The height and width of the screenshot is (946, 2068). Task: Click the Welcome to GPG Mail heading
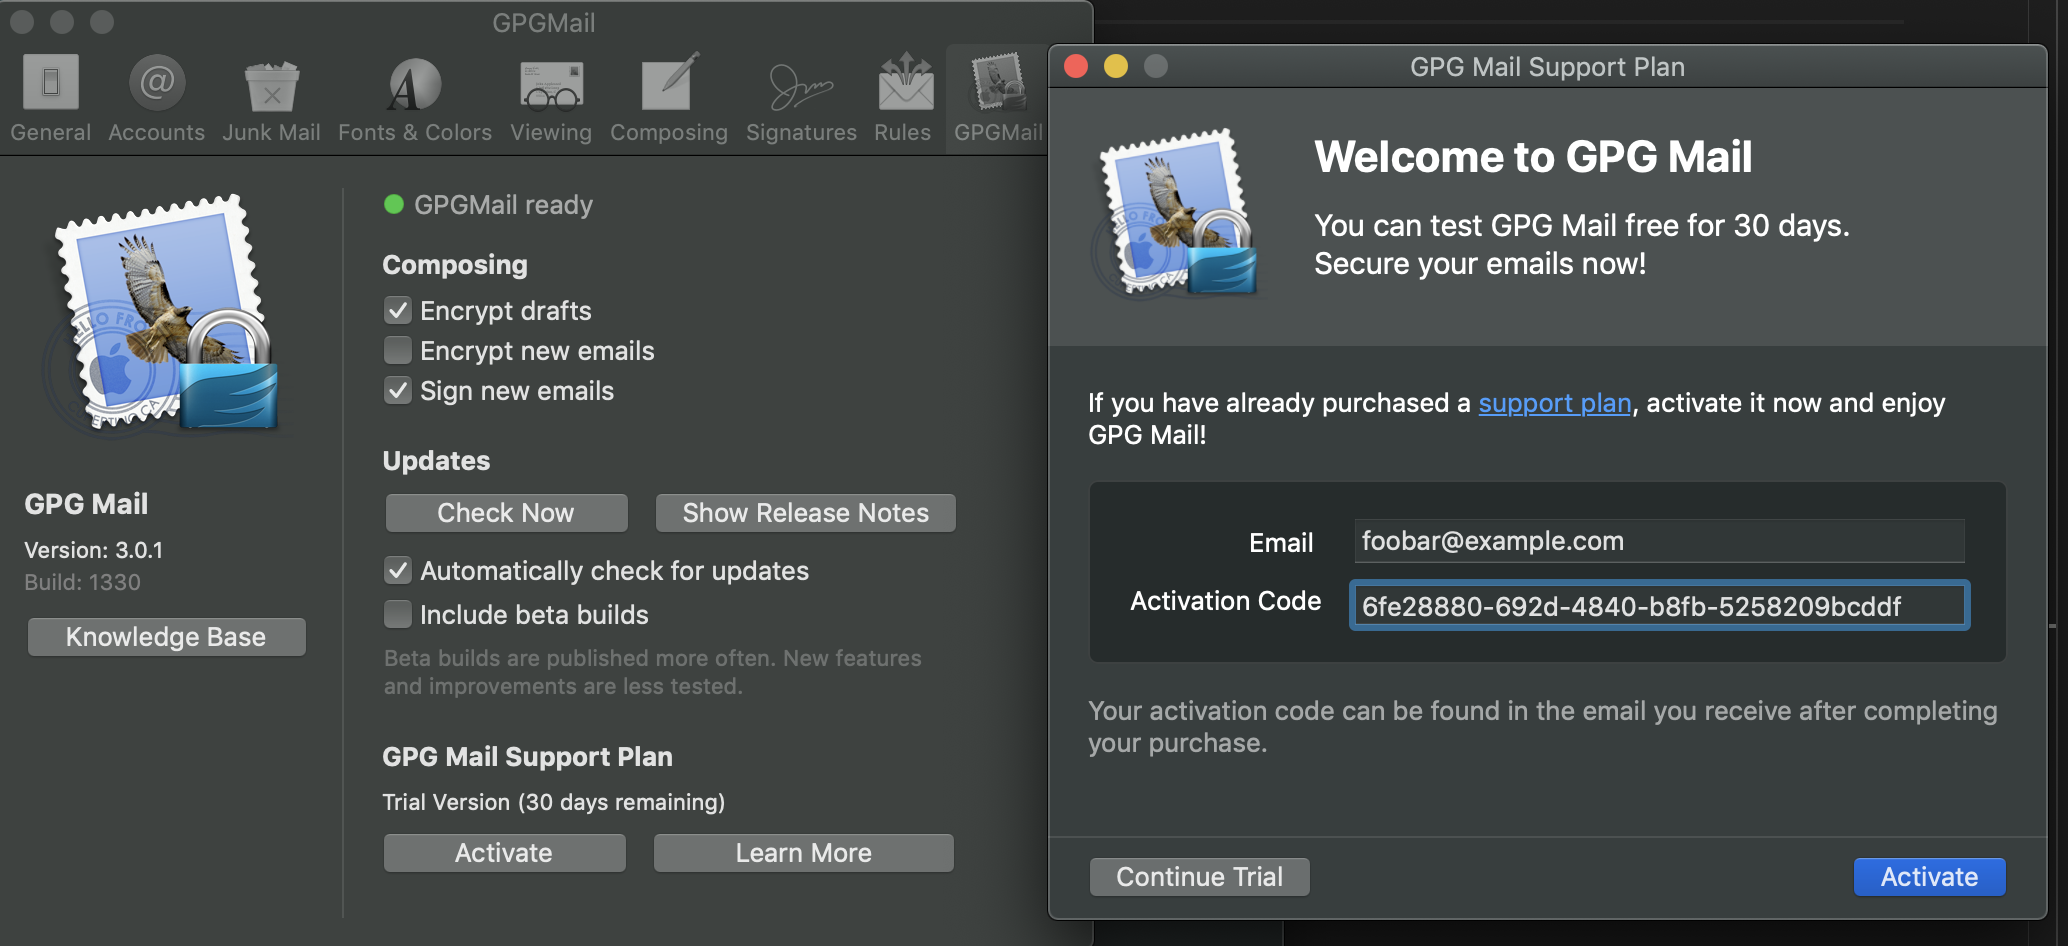pos(1533,157)
